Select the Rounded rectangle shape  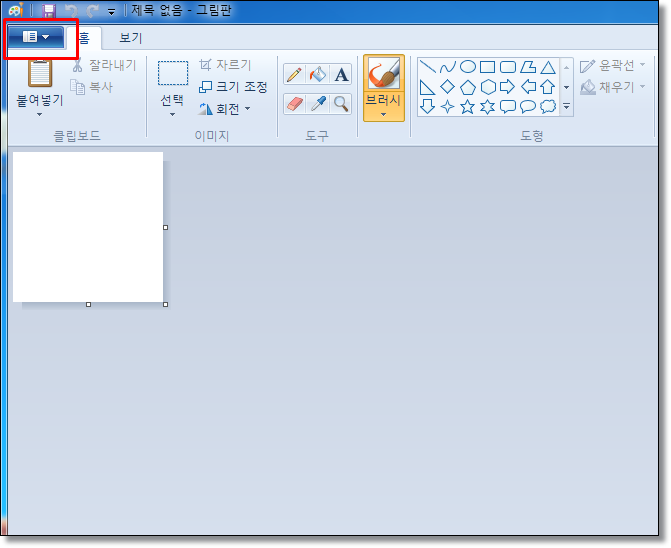(x=508, y=67)
